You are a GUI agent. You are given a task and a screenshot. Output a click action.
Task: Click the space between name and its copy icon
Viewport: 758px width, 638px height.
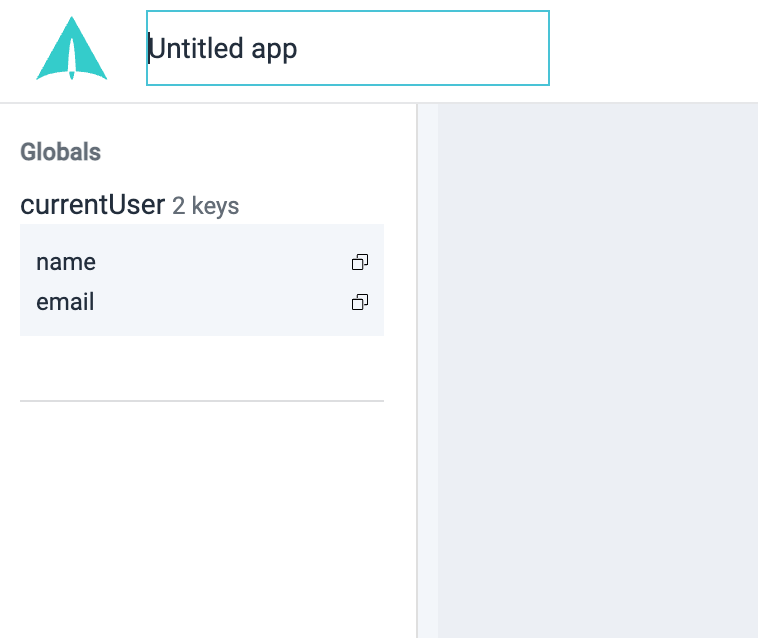[220, 262]
